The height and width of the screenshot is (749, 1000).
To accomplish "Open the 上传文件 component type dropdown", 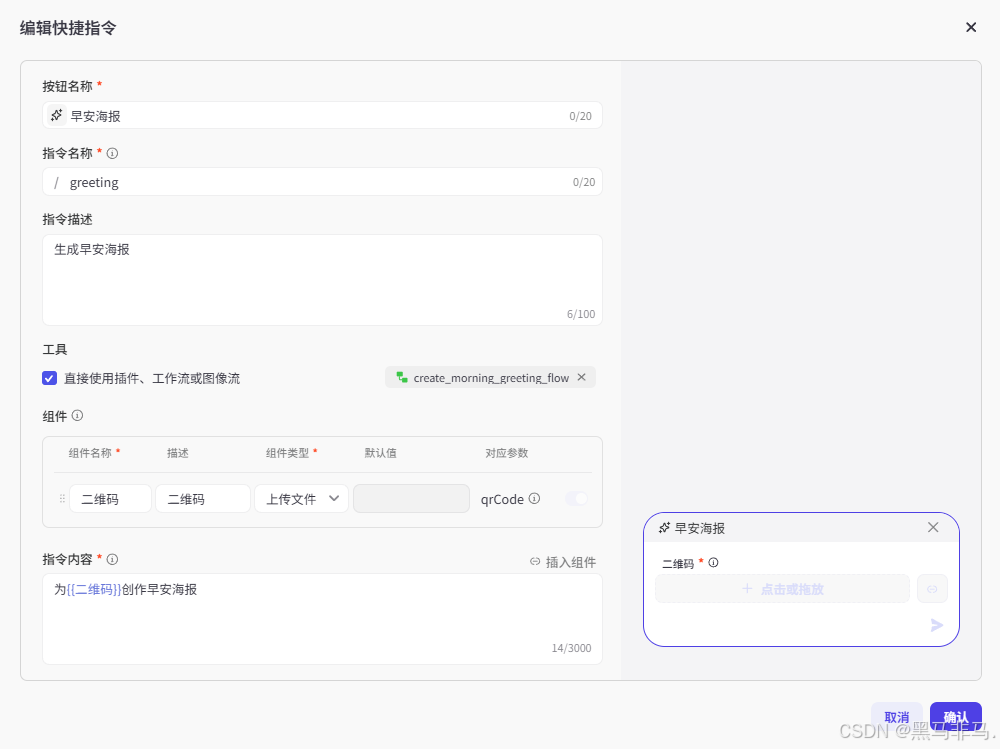I will tap(301, 498).
